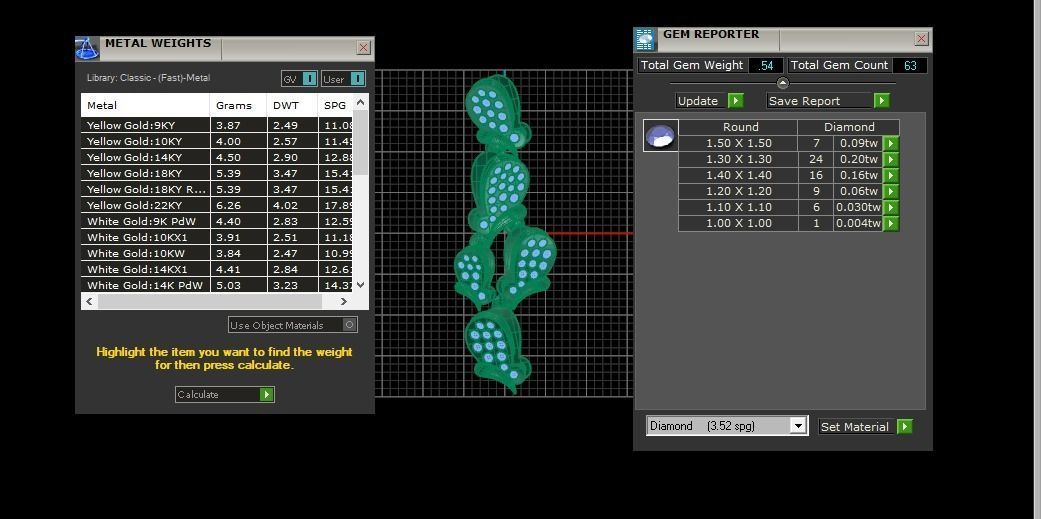Click the 0.16tw weight cell
Screen dimensions: 1041x519
[858, 175]
